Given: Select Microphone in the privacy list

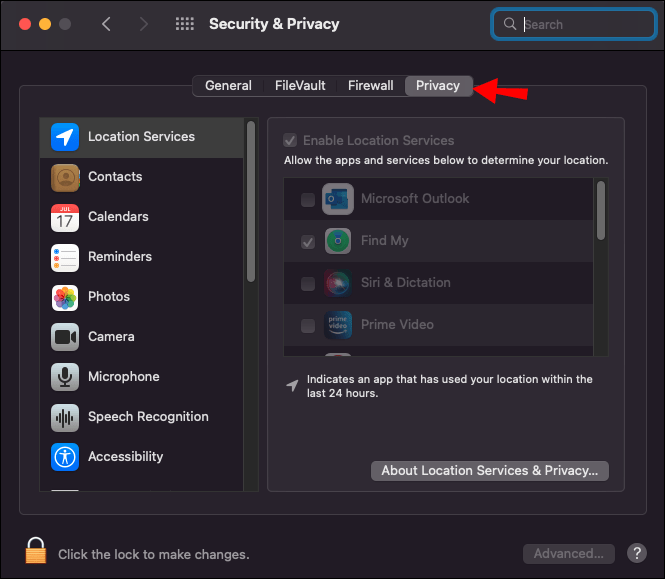Looking at the screenshot, I should pos(142,377).
